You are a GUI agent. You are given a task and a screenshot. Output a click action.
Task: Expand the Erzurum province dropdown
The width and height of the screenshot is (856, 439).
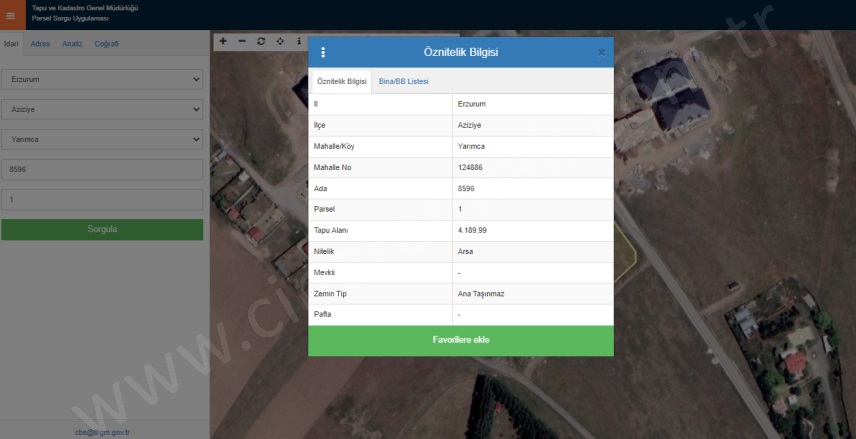pyautogui.click(x=102, y=79)
